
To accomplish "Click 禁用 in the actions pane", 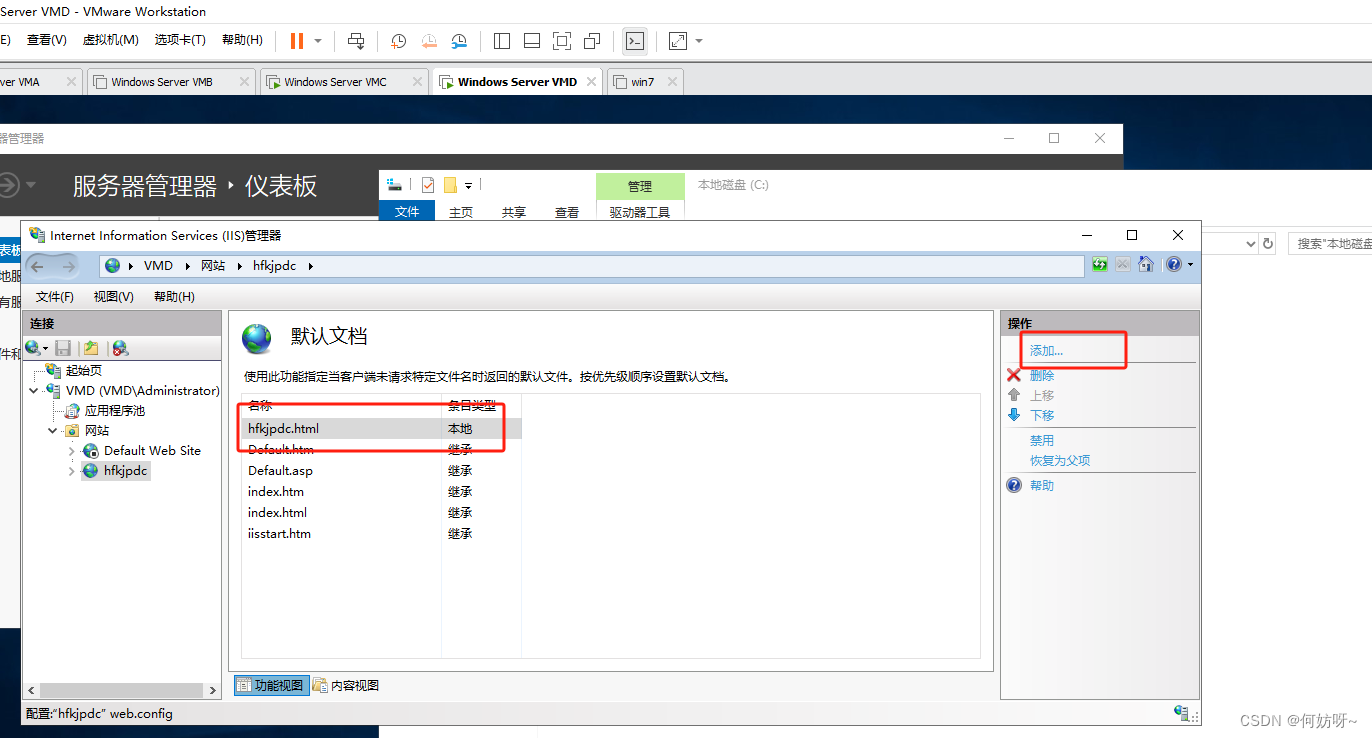I will (1042, 441).
